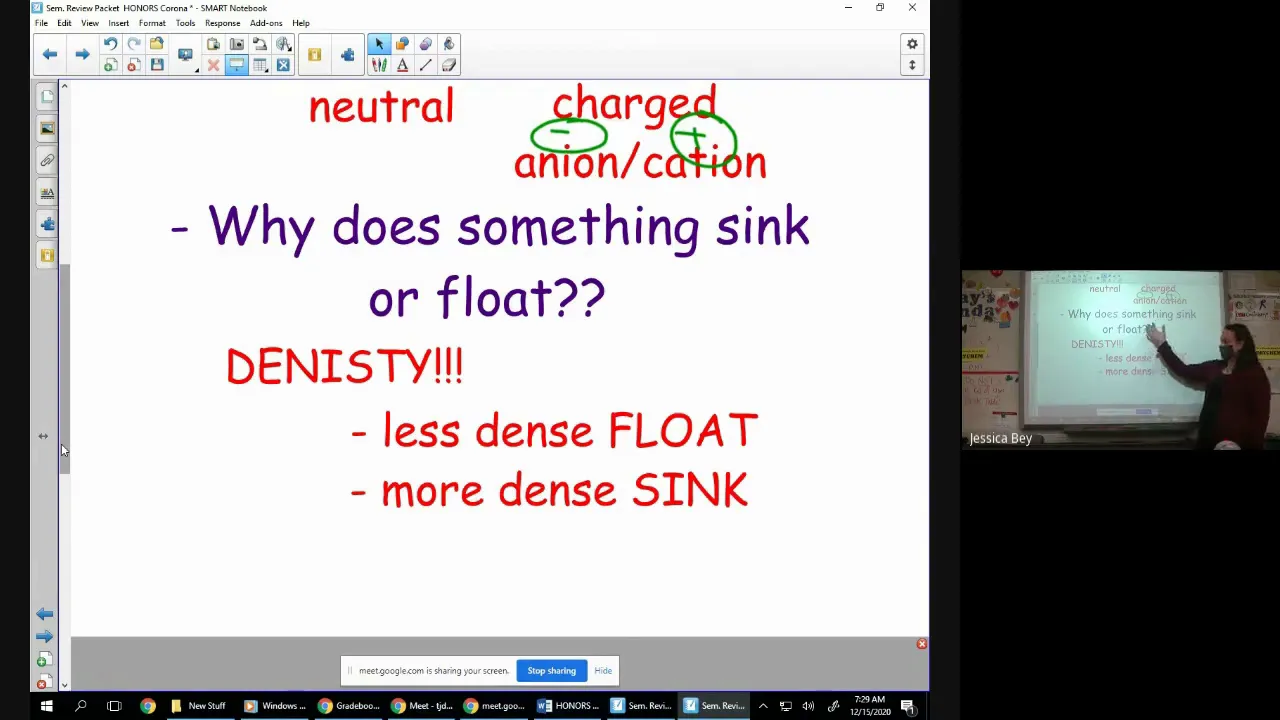Click the Paste clipboard icon

click(x=213, y=44)
